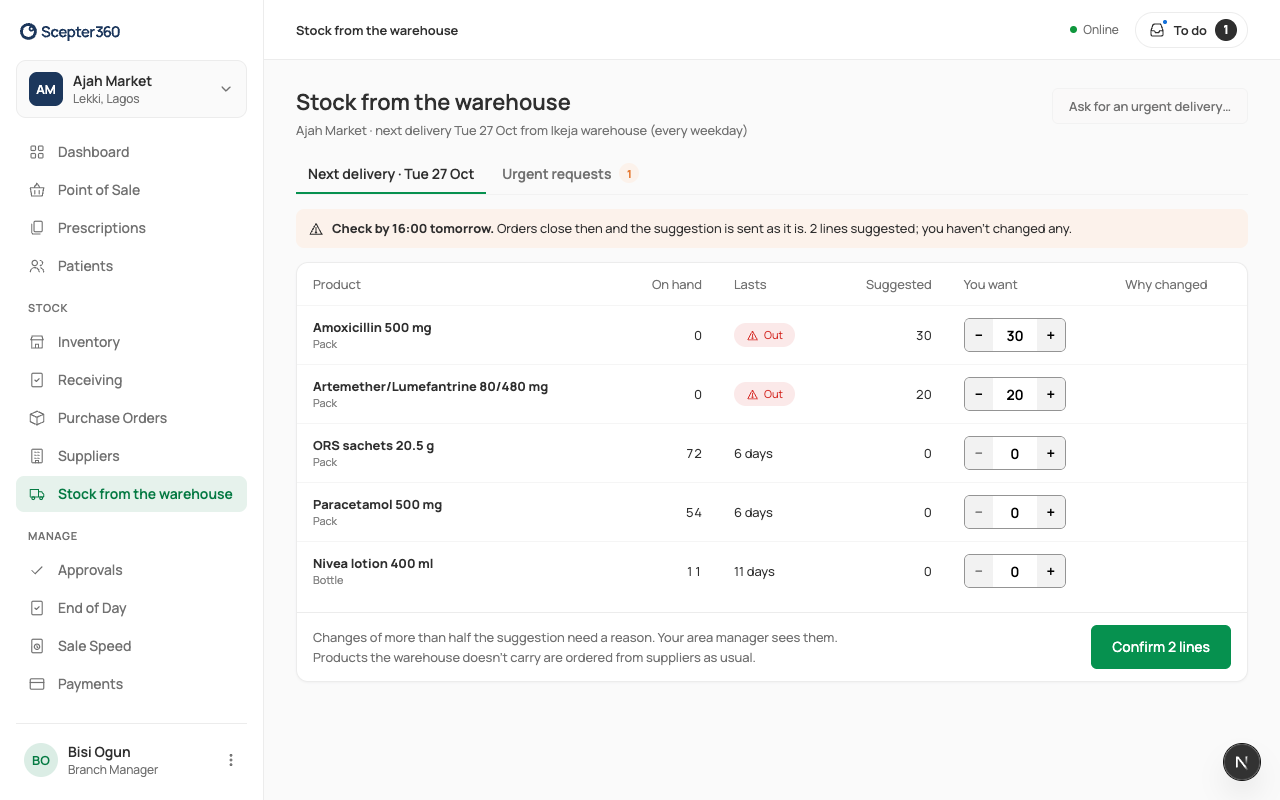Open the To do button with count 1
Image resolution: width=1280 pixels, height=800 pixels.
pos(1191,30)
